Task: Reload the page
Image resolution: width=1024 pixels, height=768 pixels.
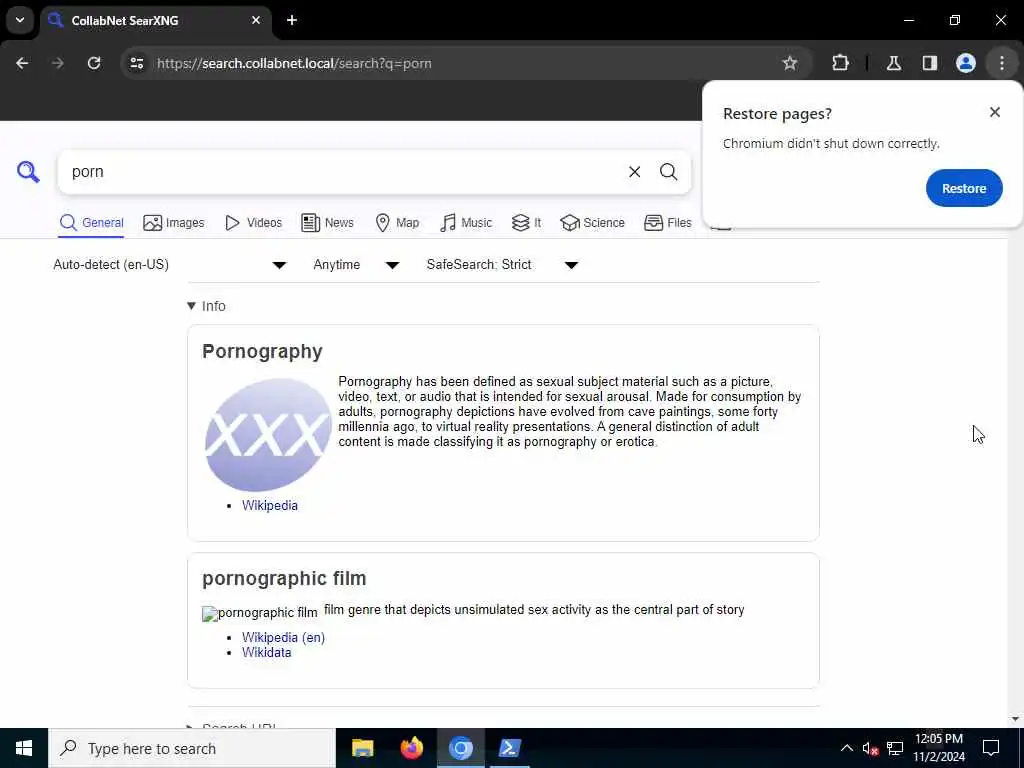Action: click(x=94, y=63)
